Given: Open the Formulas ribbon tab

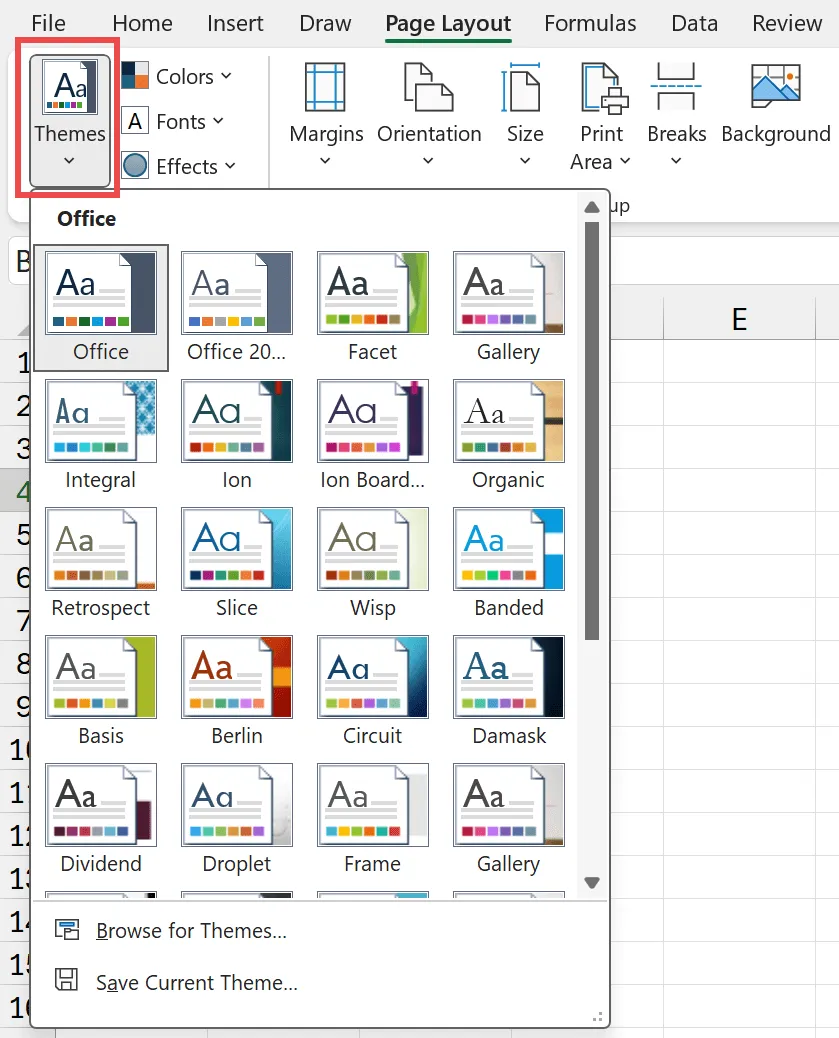Looking at the screenshot, I should point(590,24).
